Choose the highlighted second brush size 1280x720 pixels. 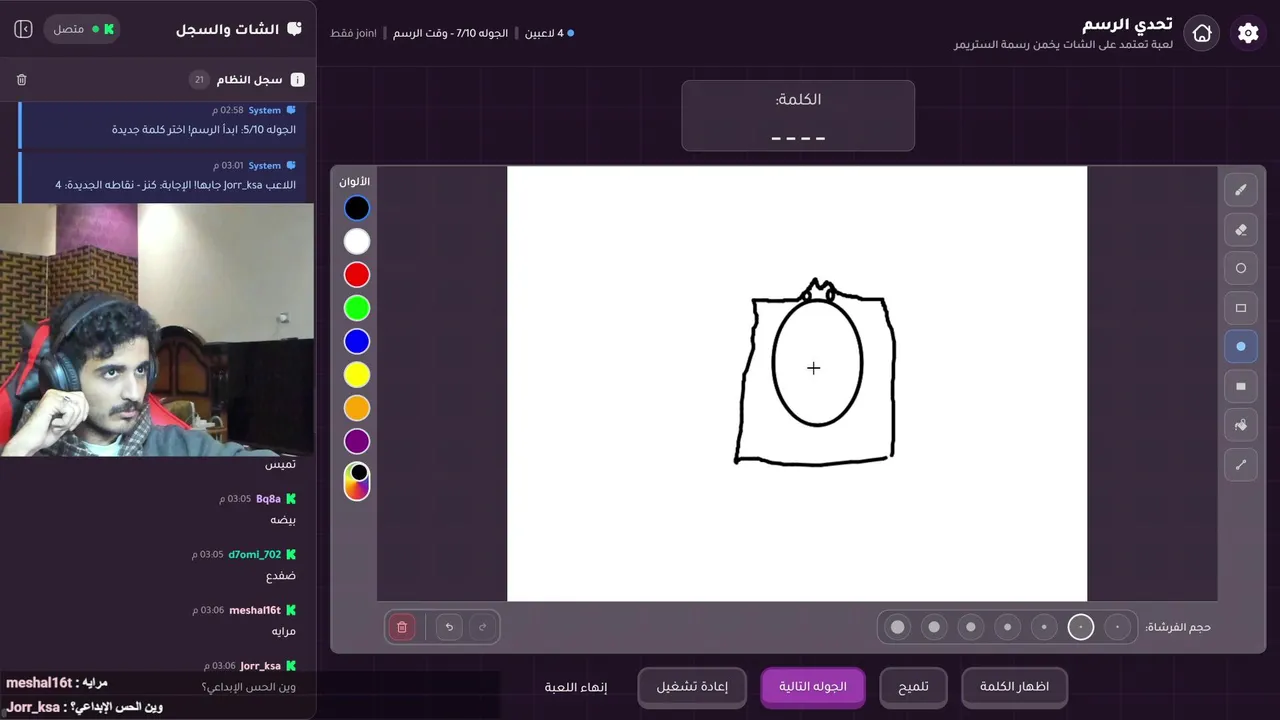click(1081, 627)
